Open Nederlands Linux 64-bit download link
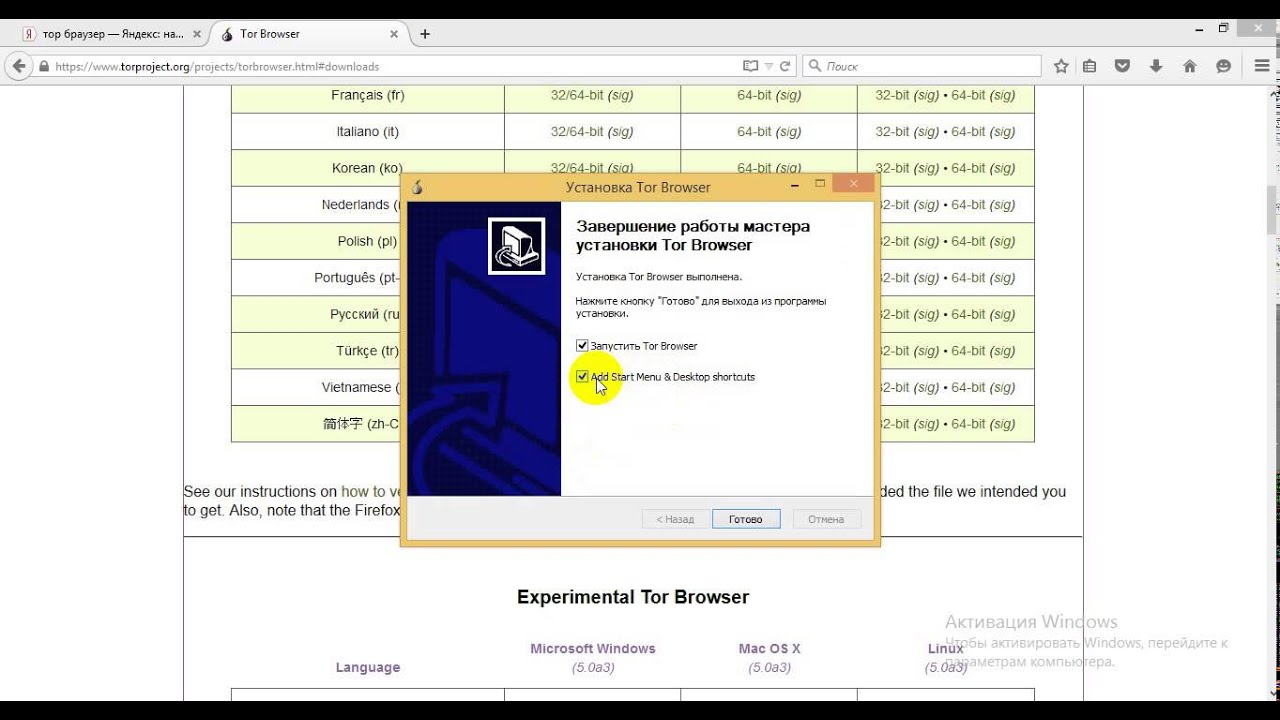The image size is (1280, 720). tap(968, 205)
